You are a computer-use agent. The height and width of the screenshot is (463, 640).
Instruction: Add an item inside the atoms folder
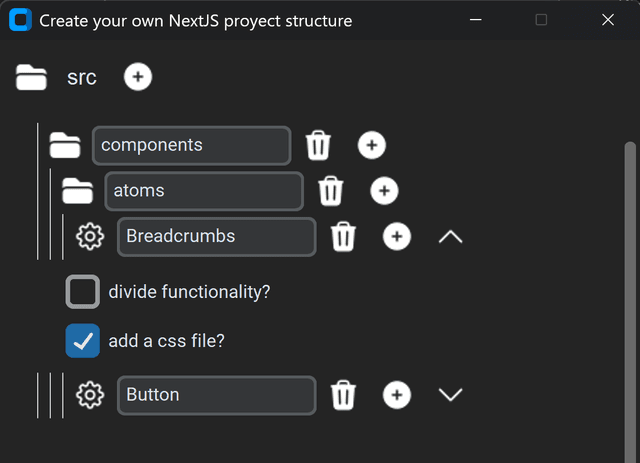click(x=384, y=190)
